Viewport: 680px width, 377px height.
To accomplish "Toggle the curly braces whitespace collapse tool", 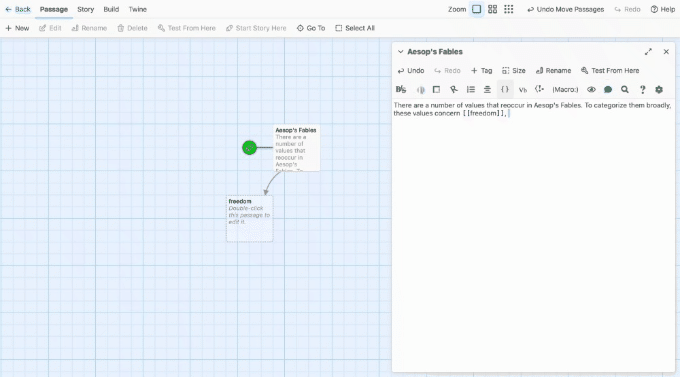I will click(505, 89).
